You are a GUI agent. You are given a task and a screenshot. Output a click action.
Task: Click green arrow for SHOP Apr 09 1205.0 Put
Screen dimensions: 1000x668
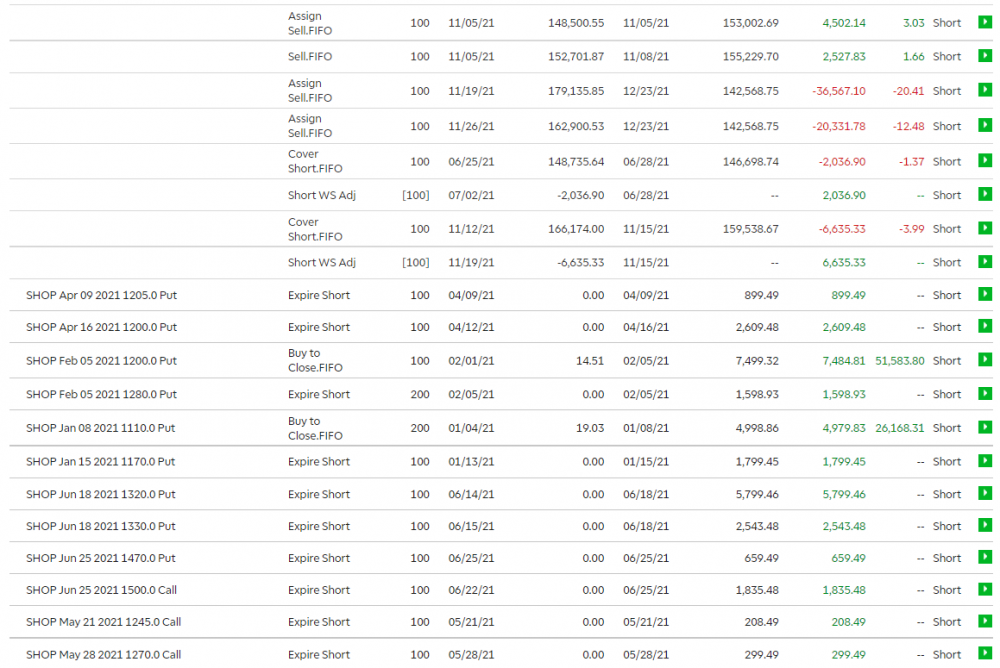[985, 294]
